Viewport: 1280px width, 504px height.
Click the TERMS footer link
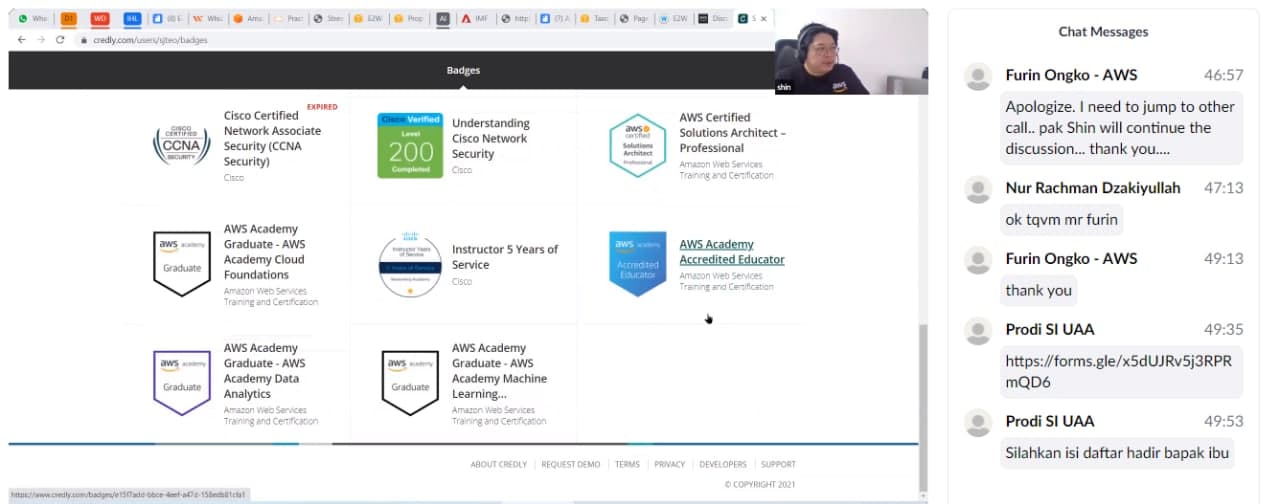click(x=627, y=464)
